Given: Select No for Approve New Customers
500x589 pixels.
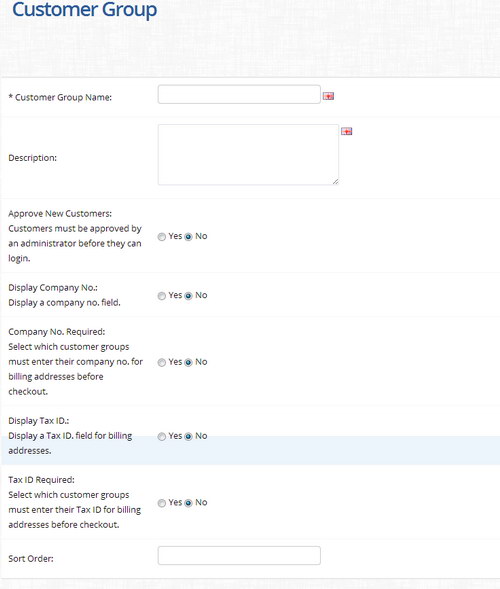Looking at the screenshot, I should tap(189, 237).
